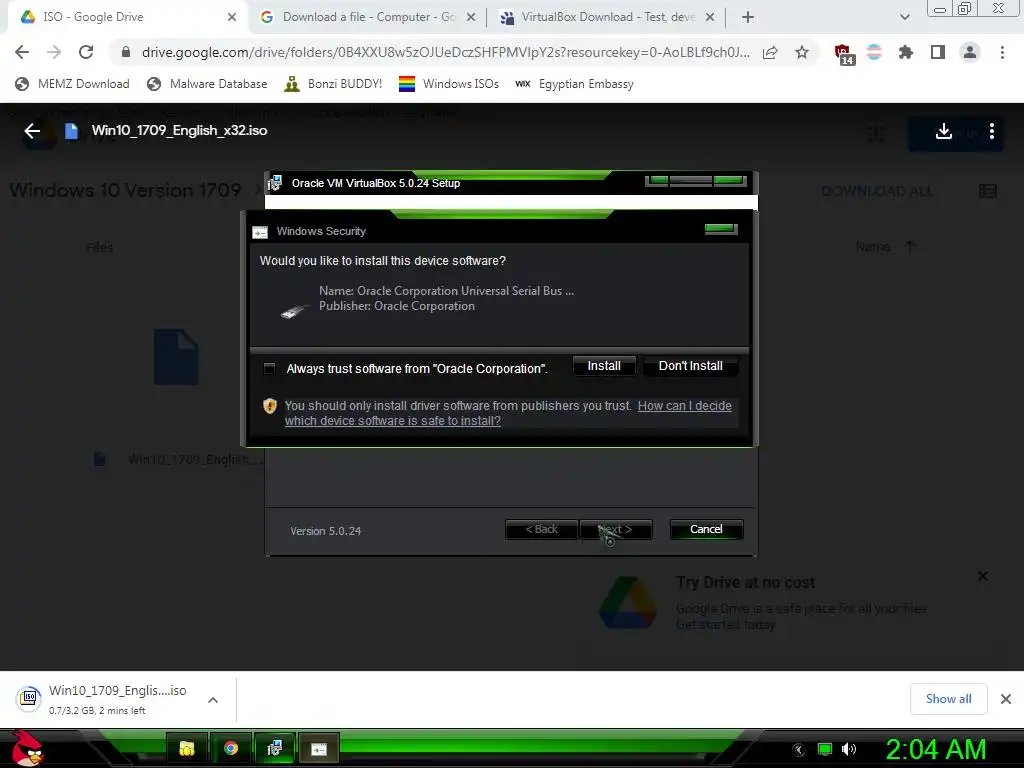Open the MEMZ Download bookmark

coord(72,84)
